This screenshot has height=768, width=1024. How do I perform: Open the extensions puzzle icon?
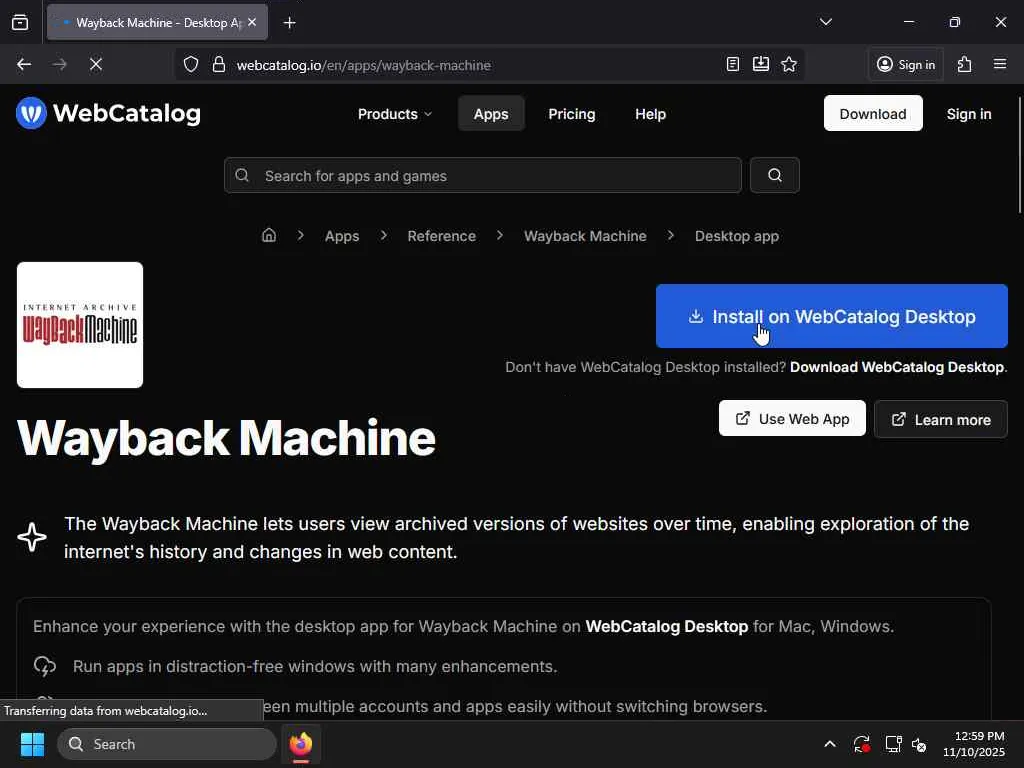click(x=965, y=64)
